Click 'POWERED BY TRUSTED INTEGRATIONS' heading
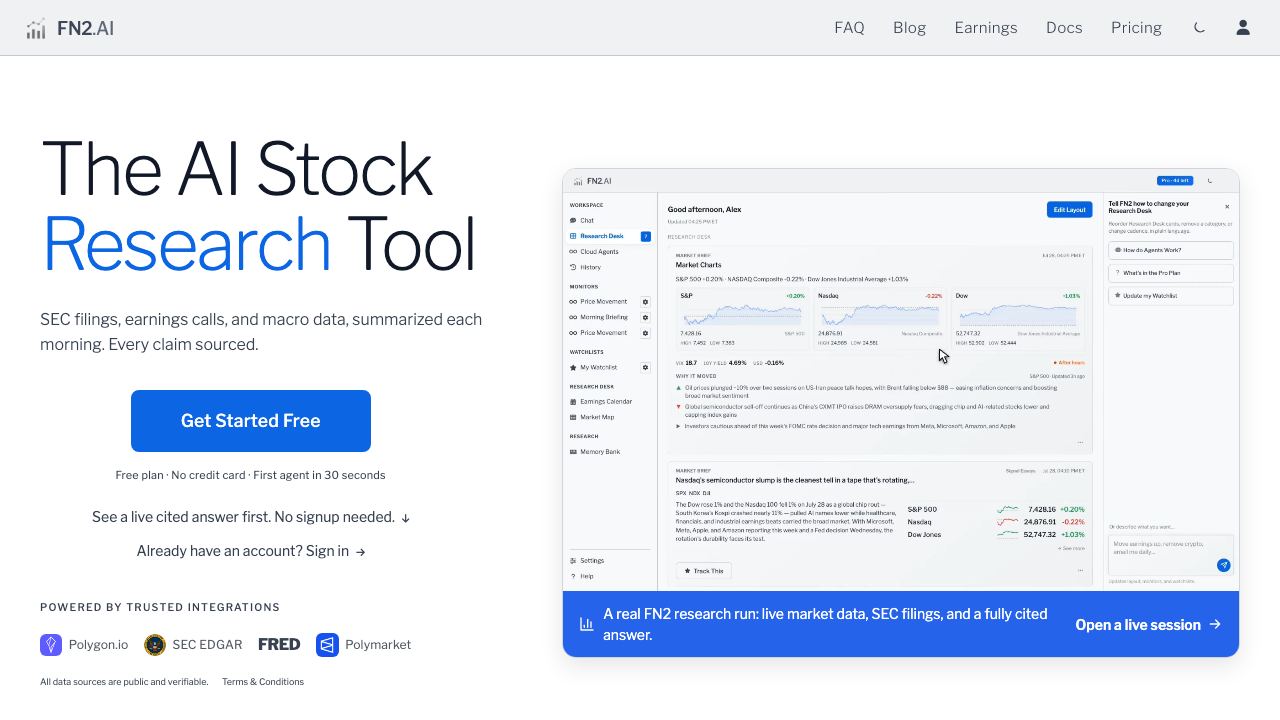This screenshot has width=1280, height=720. click(160, 607)
